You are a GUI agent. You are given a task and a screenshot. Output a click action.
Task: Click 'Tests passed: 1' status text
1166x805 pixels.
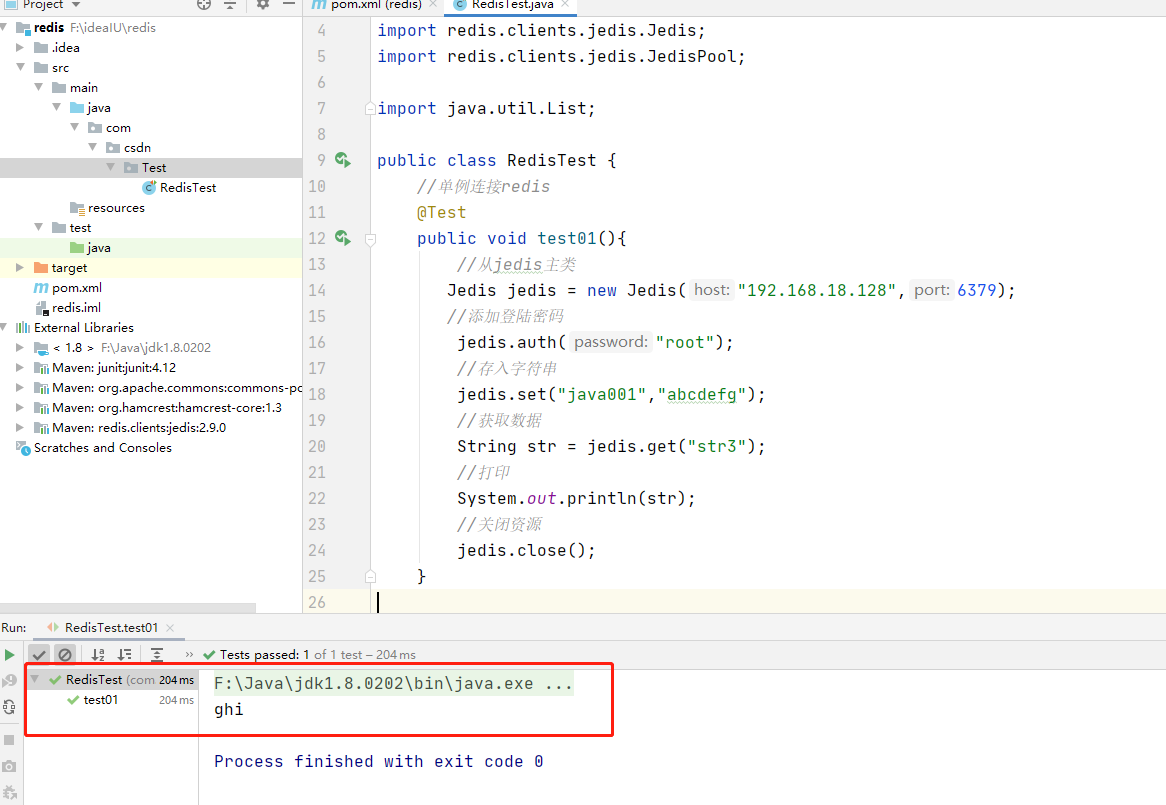pos(264,655)
